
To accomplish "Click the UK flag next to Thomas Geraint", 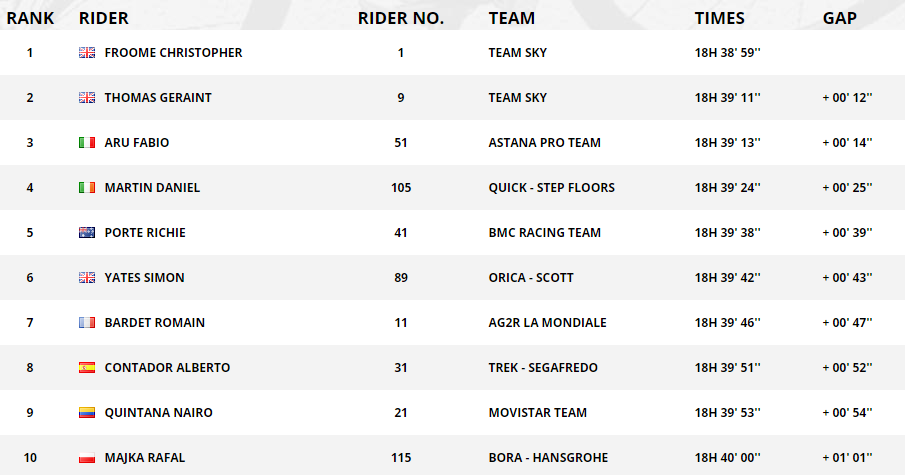I will coord(87,98).
